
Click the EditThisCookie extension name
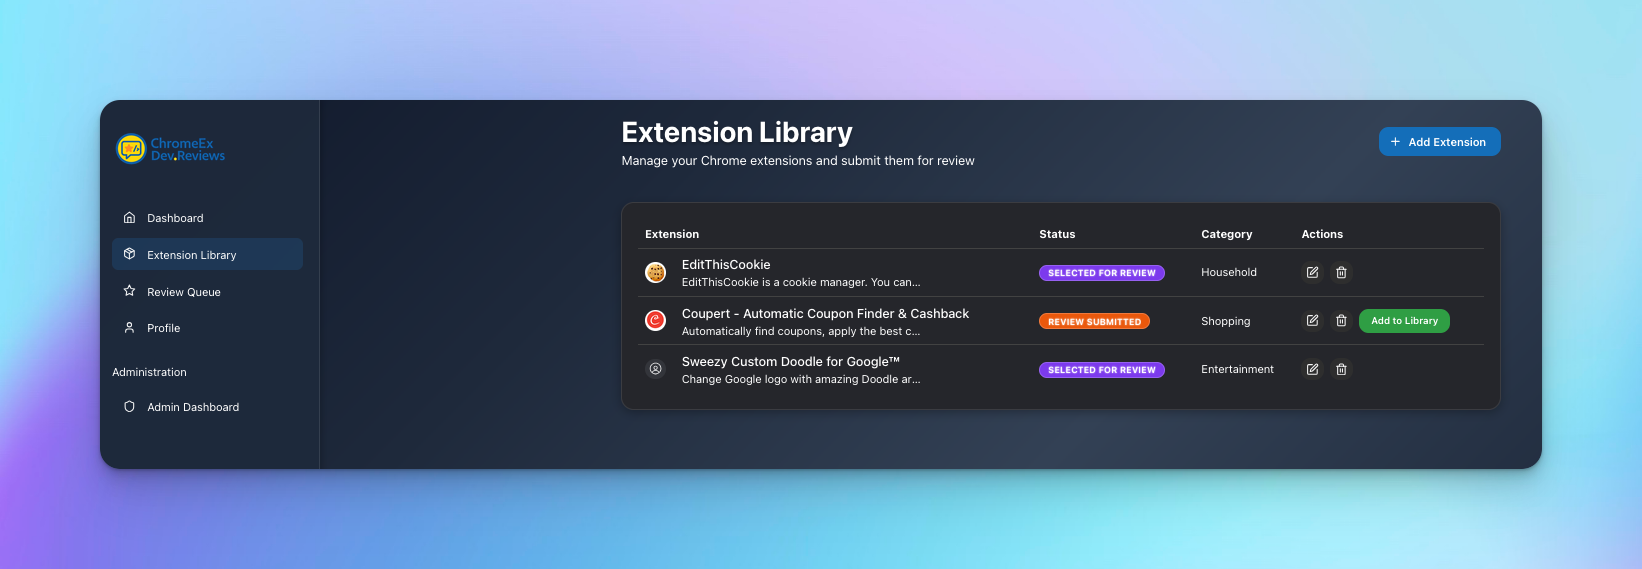[726, 264]
